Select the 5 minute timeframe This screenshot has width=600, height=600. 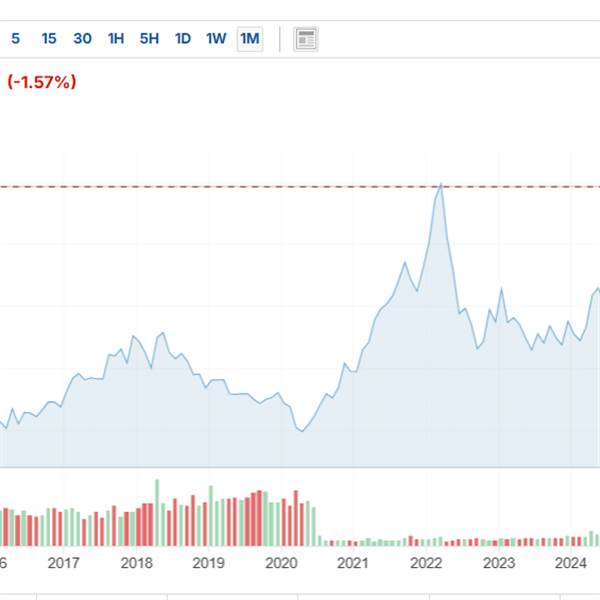point(15,39)
